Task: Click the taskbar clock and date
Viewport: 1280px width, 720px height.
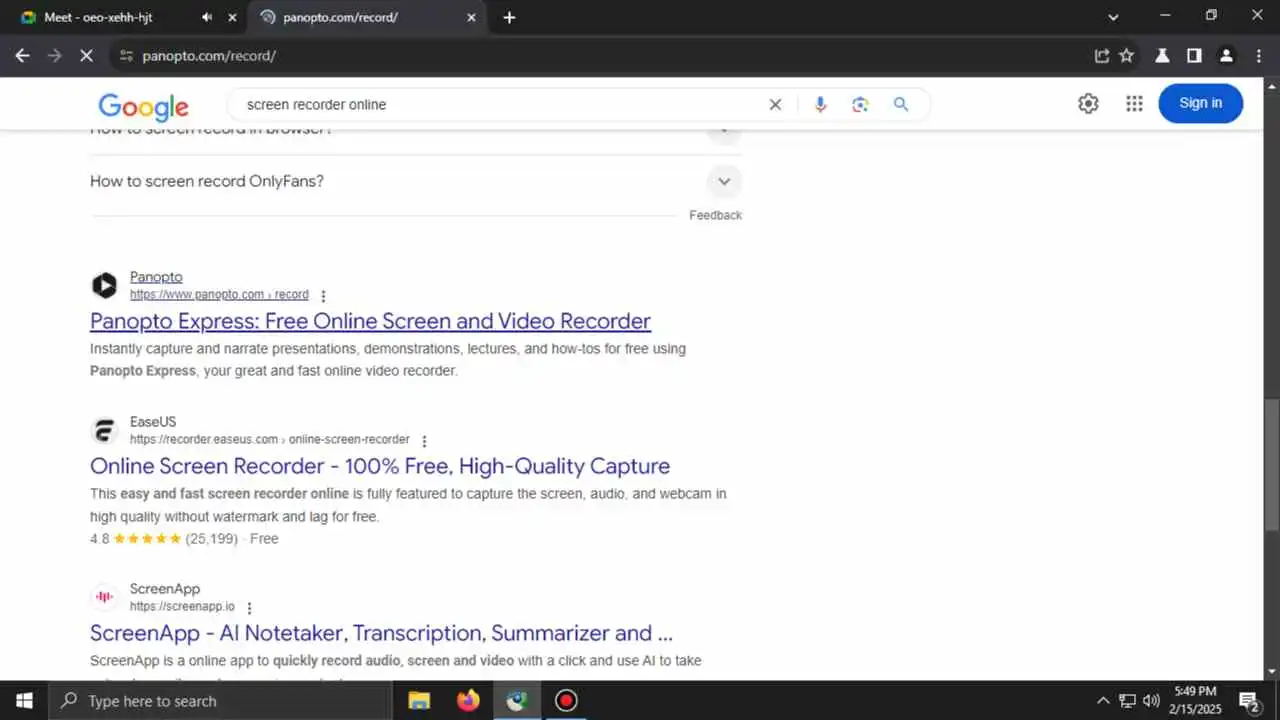Action: 1195,700
